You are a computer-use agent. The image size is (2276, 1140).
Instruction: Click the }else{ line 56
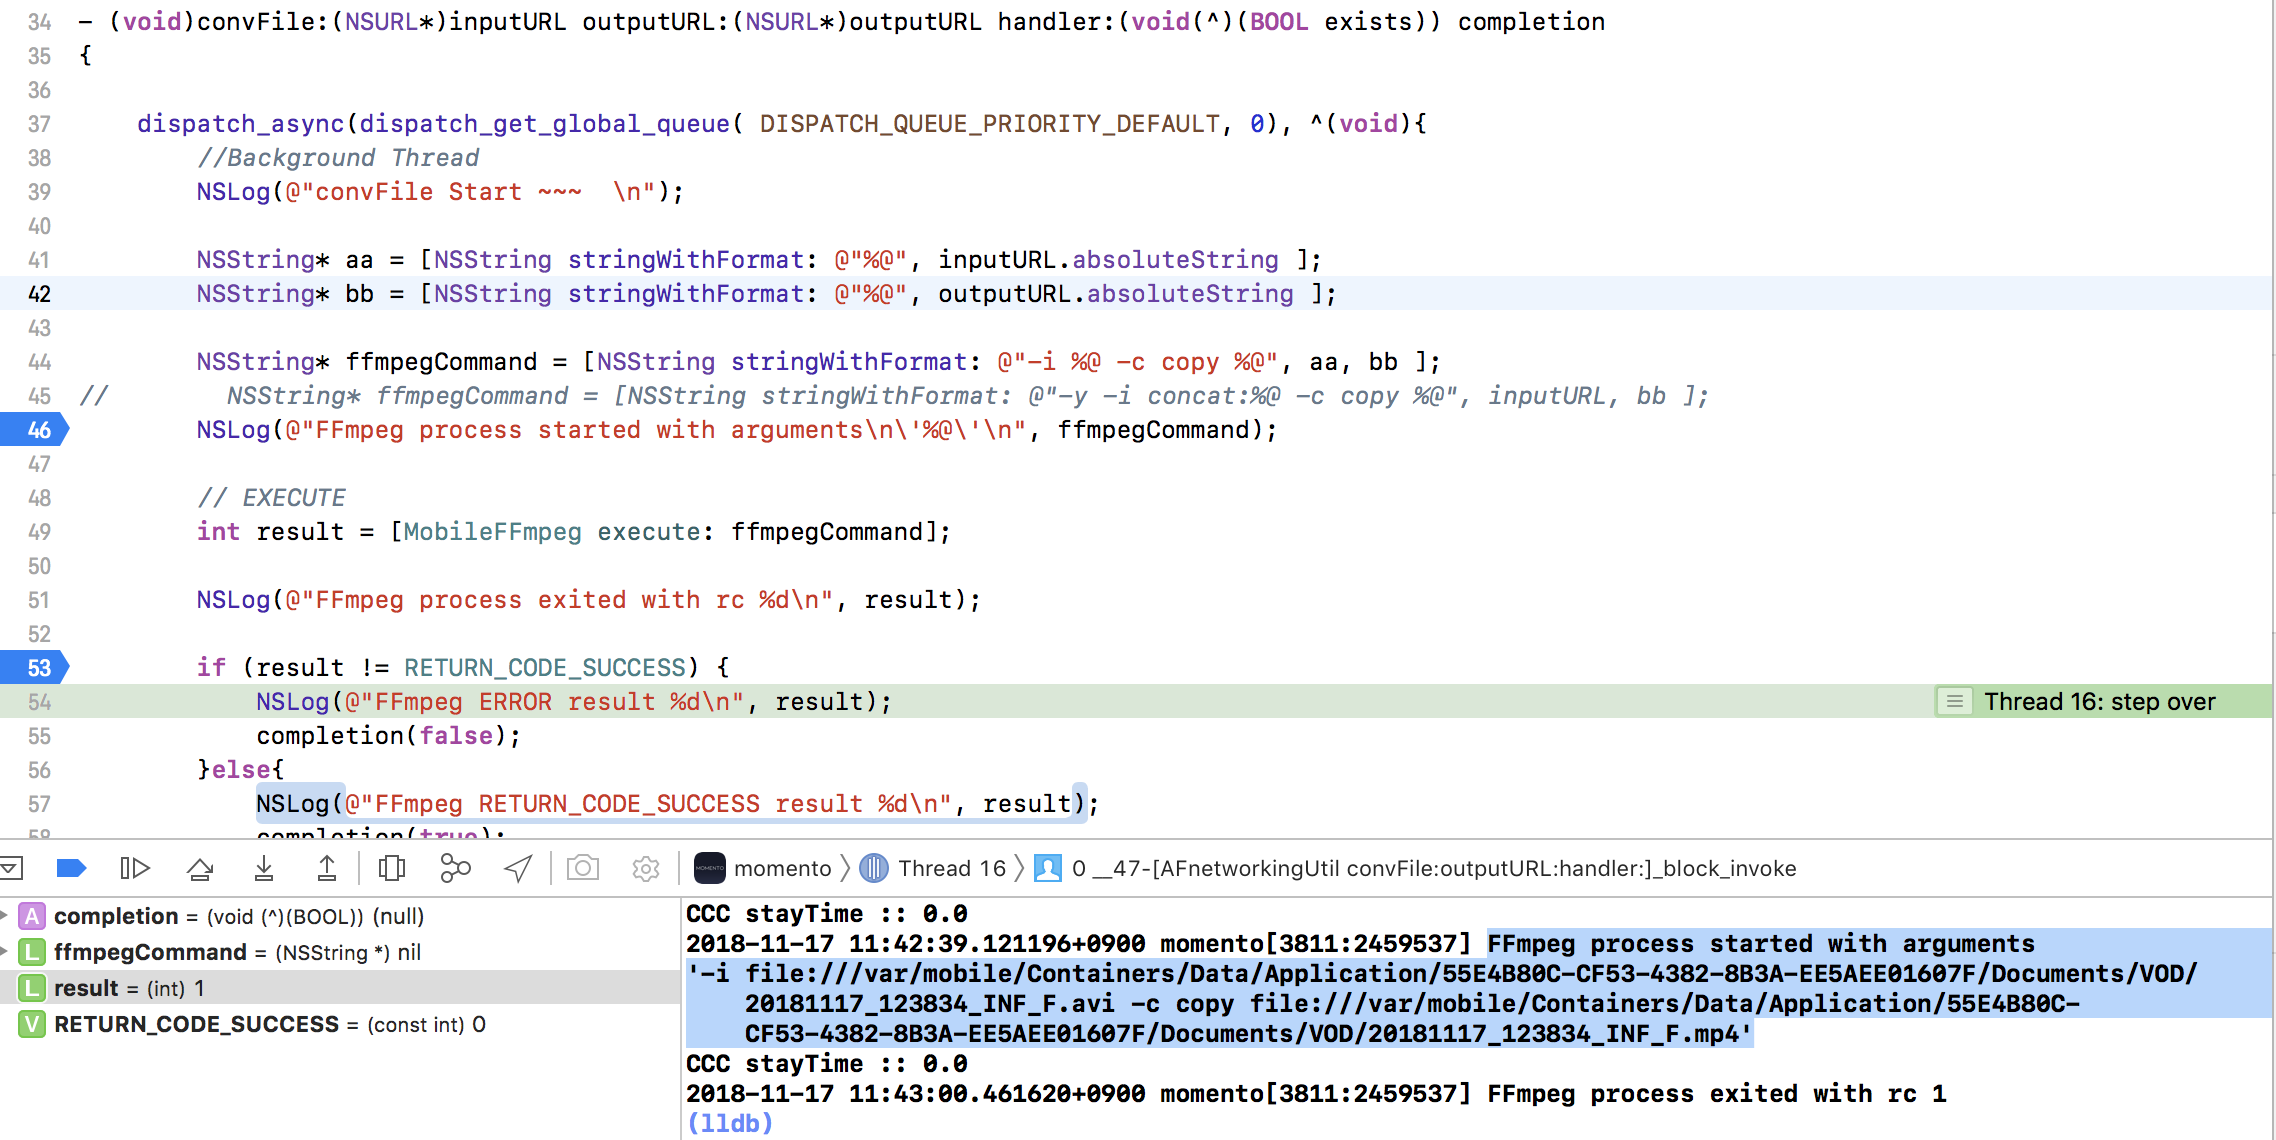pos(240,770)
